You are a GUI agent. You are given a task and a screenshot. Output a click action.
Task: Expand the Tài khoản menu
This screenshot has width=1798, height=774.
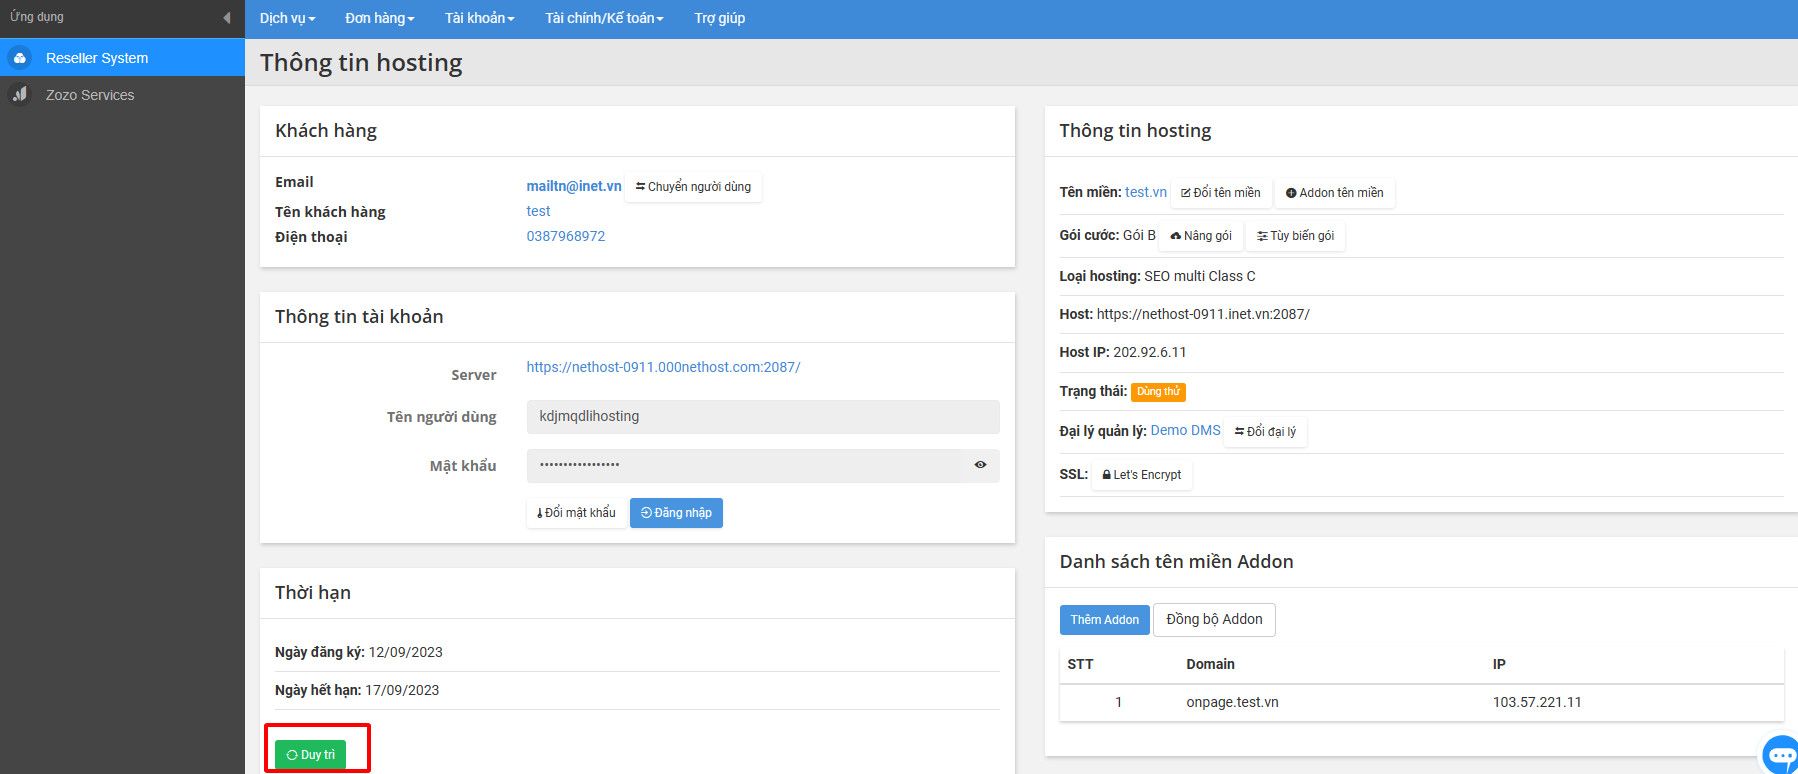[x=480, y=18]
